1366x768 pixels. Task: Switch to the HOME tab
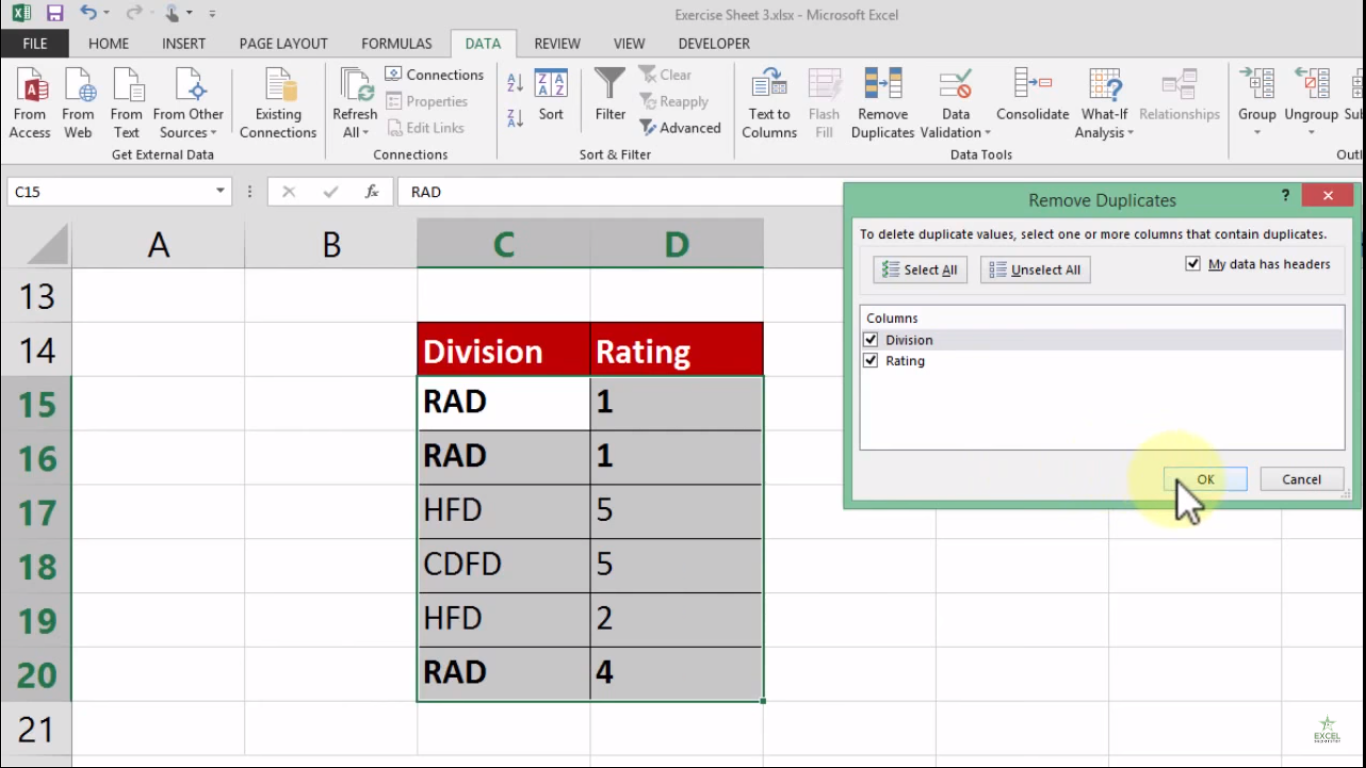click(108, 44)
